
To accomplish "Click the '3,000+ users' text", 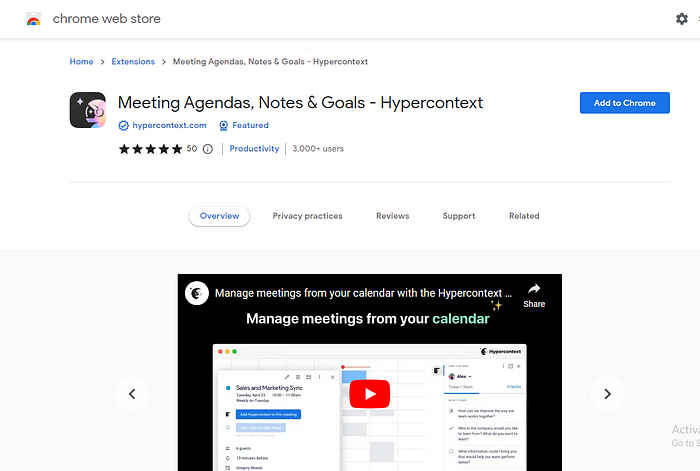I will point(318,149).
